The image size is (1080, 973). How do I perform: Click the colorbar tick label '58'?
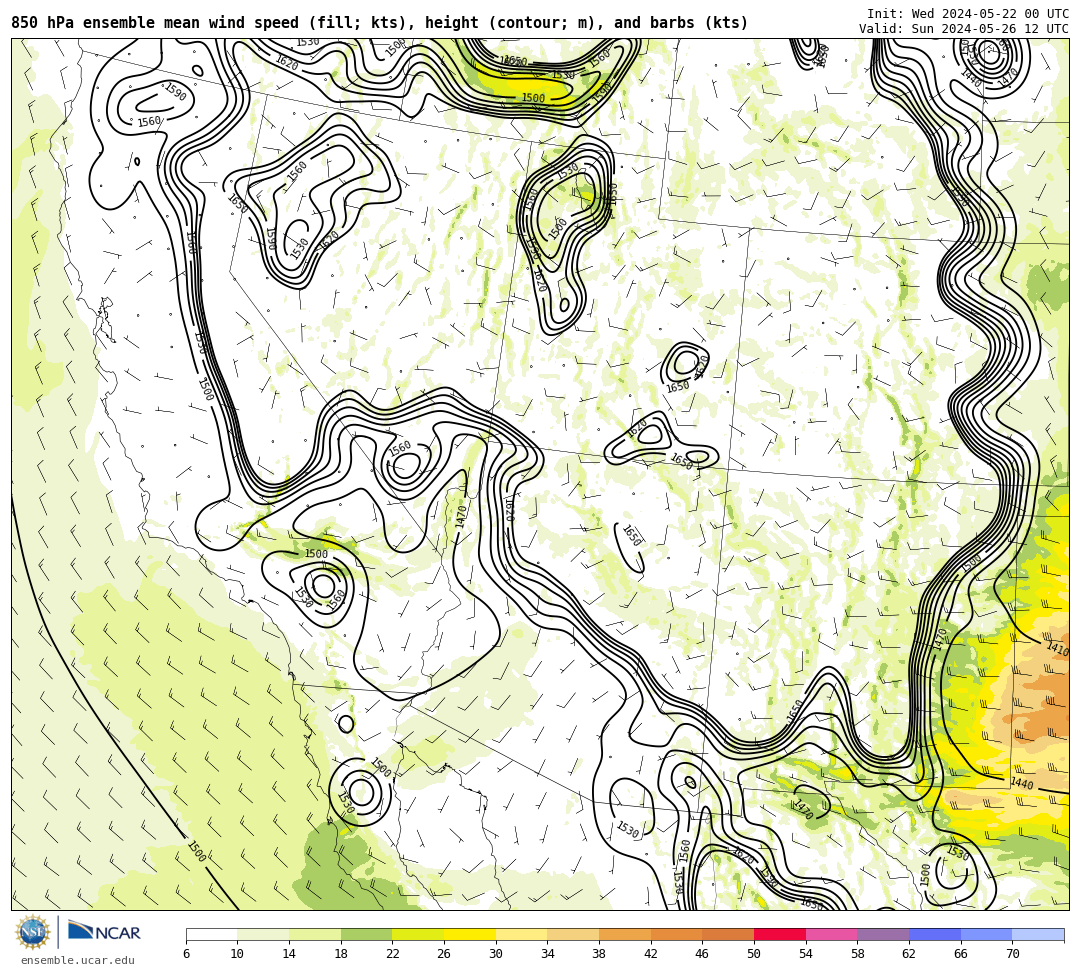(857, 954)
